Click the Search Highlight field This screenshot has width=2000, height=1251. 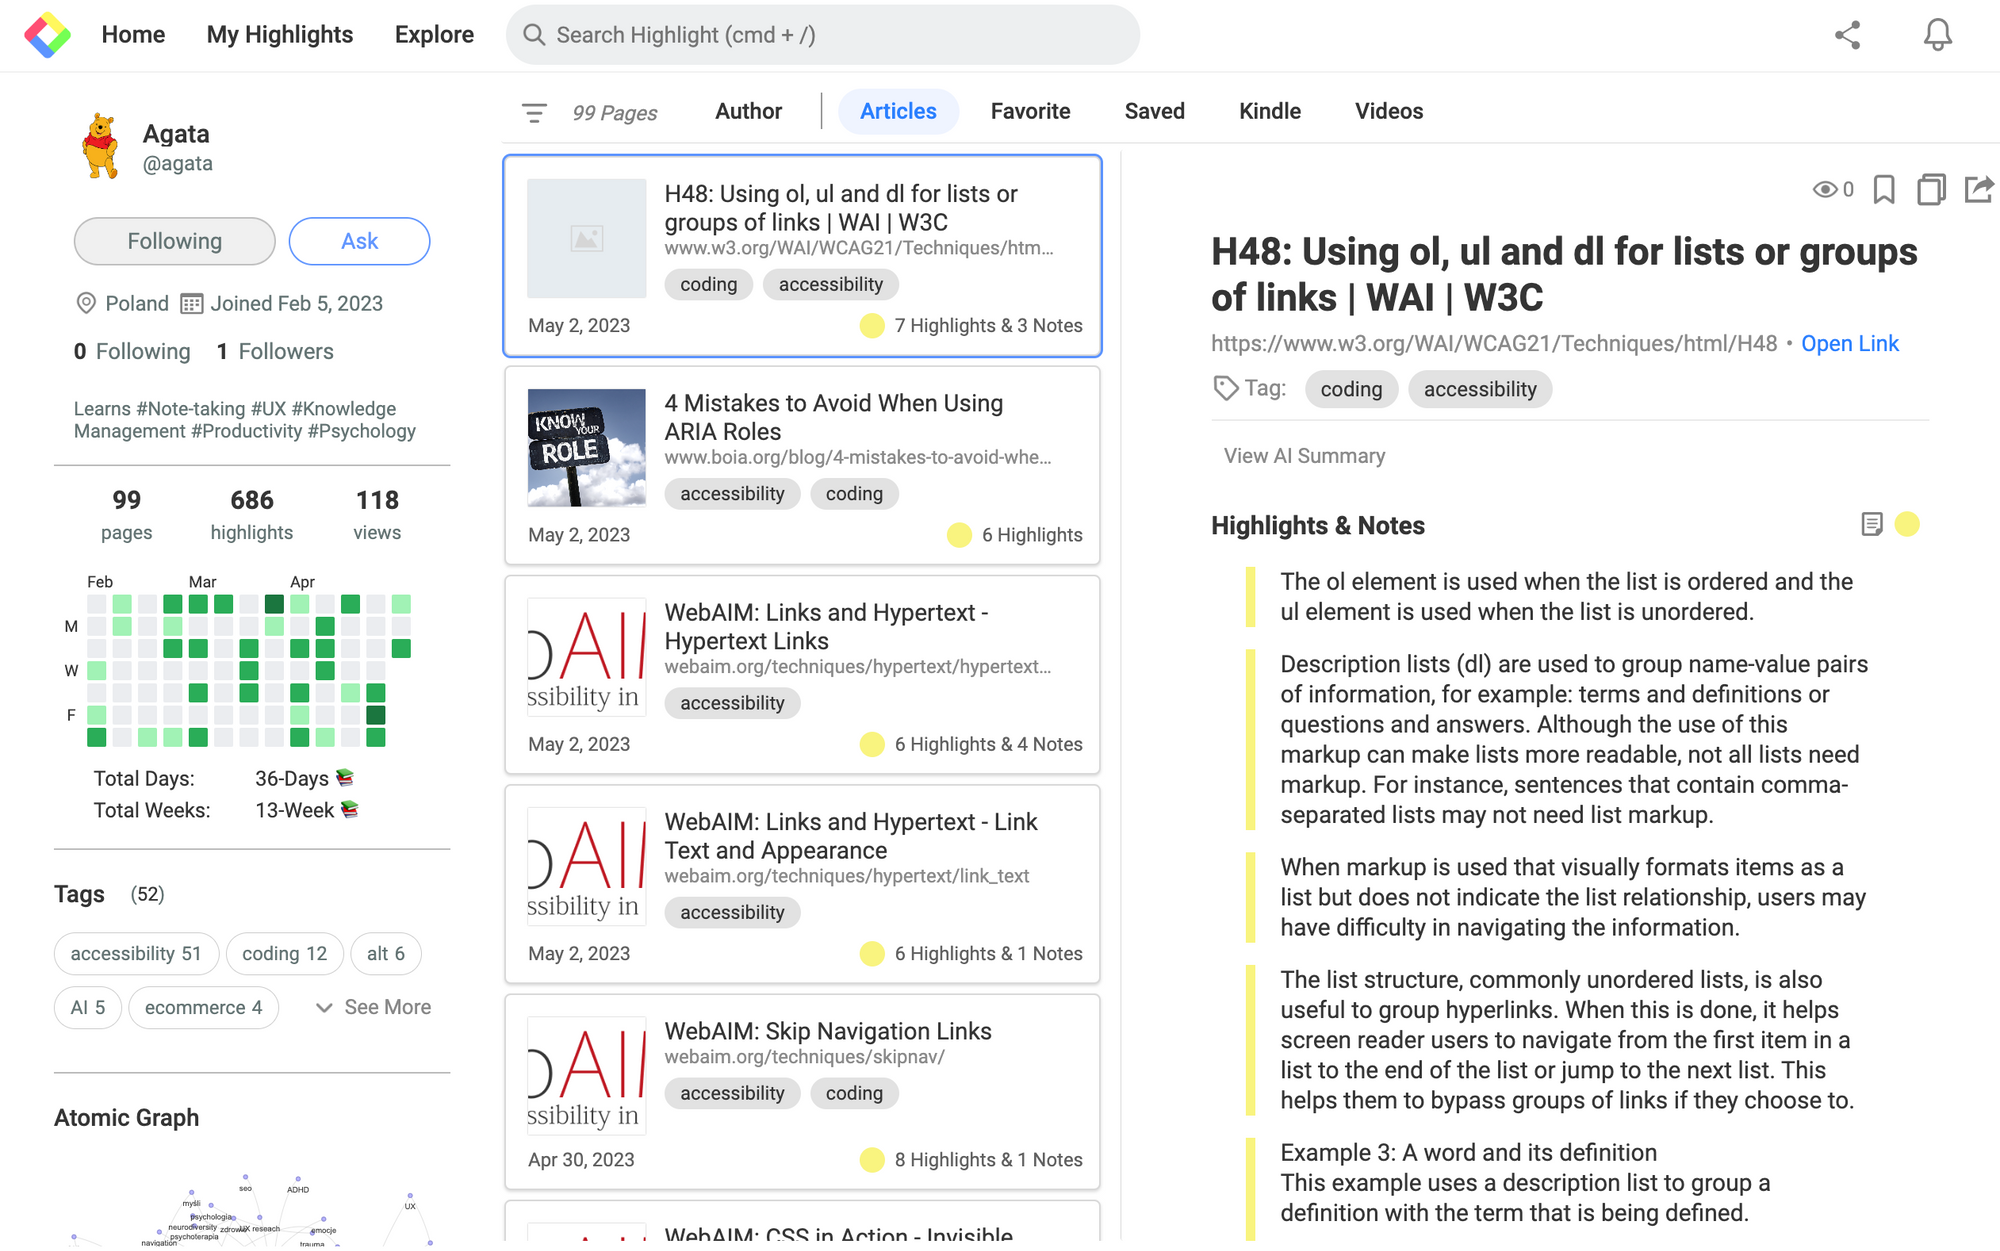pos(822,35)
